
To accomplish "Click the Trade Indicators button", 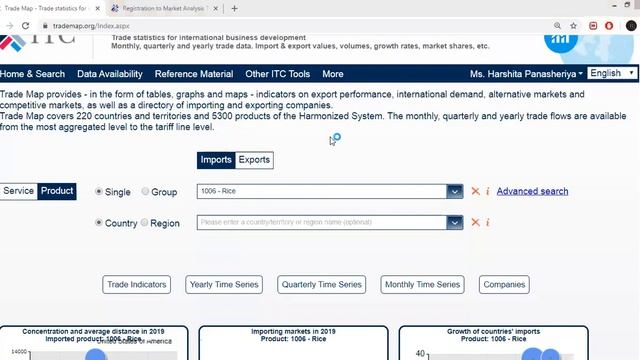I will tap(137, 284).
